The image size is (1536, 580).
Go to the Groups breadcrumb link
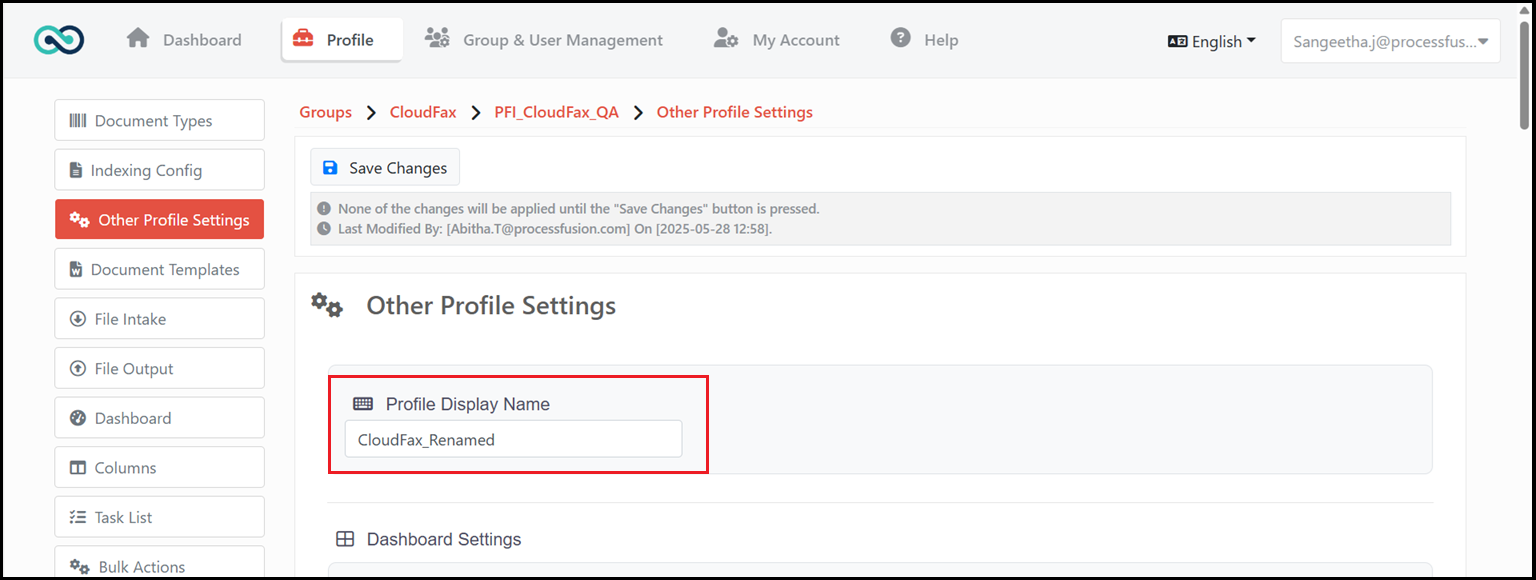326,112
